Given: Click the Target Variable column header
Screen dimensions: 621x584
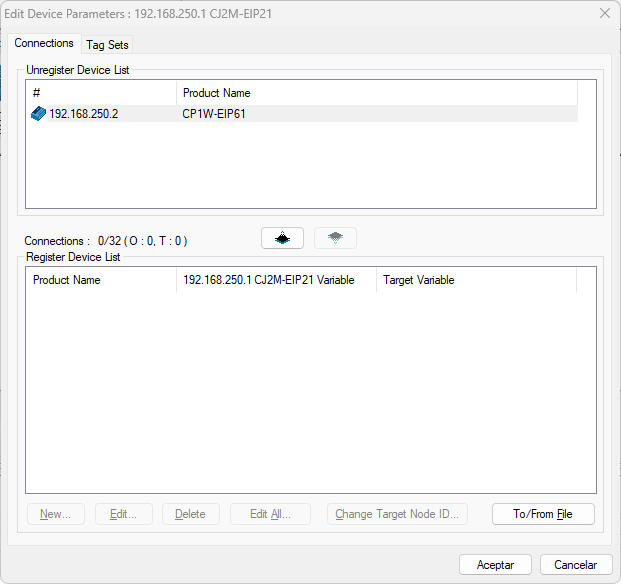Looking at the screenshot, I should [x=476, y=280].
